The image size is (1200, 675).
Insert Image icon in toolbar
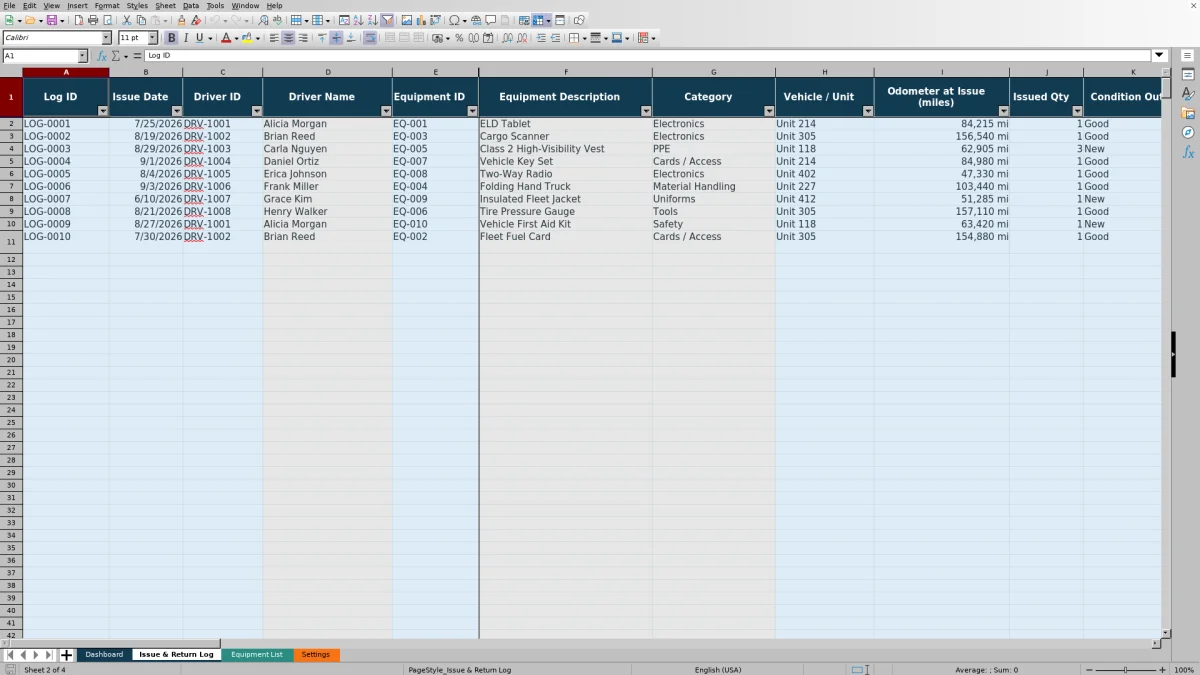click(406, 20)
